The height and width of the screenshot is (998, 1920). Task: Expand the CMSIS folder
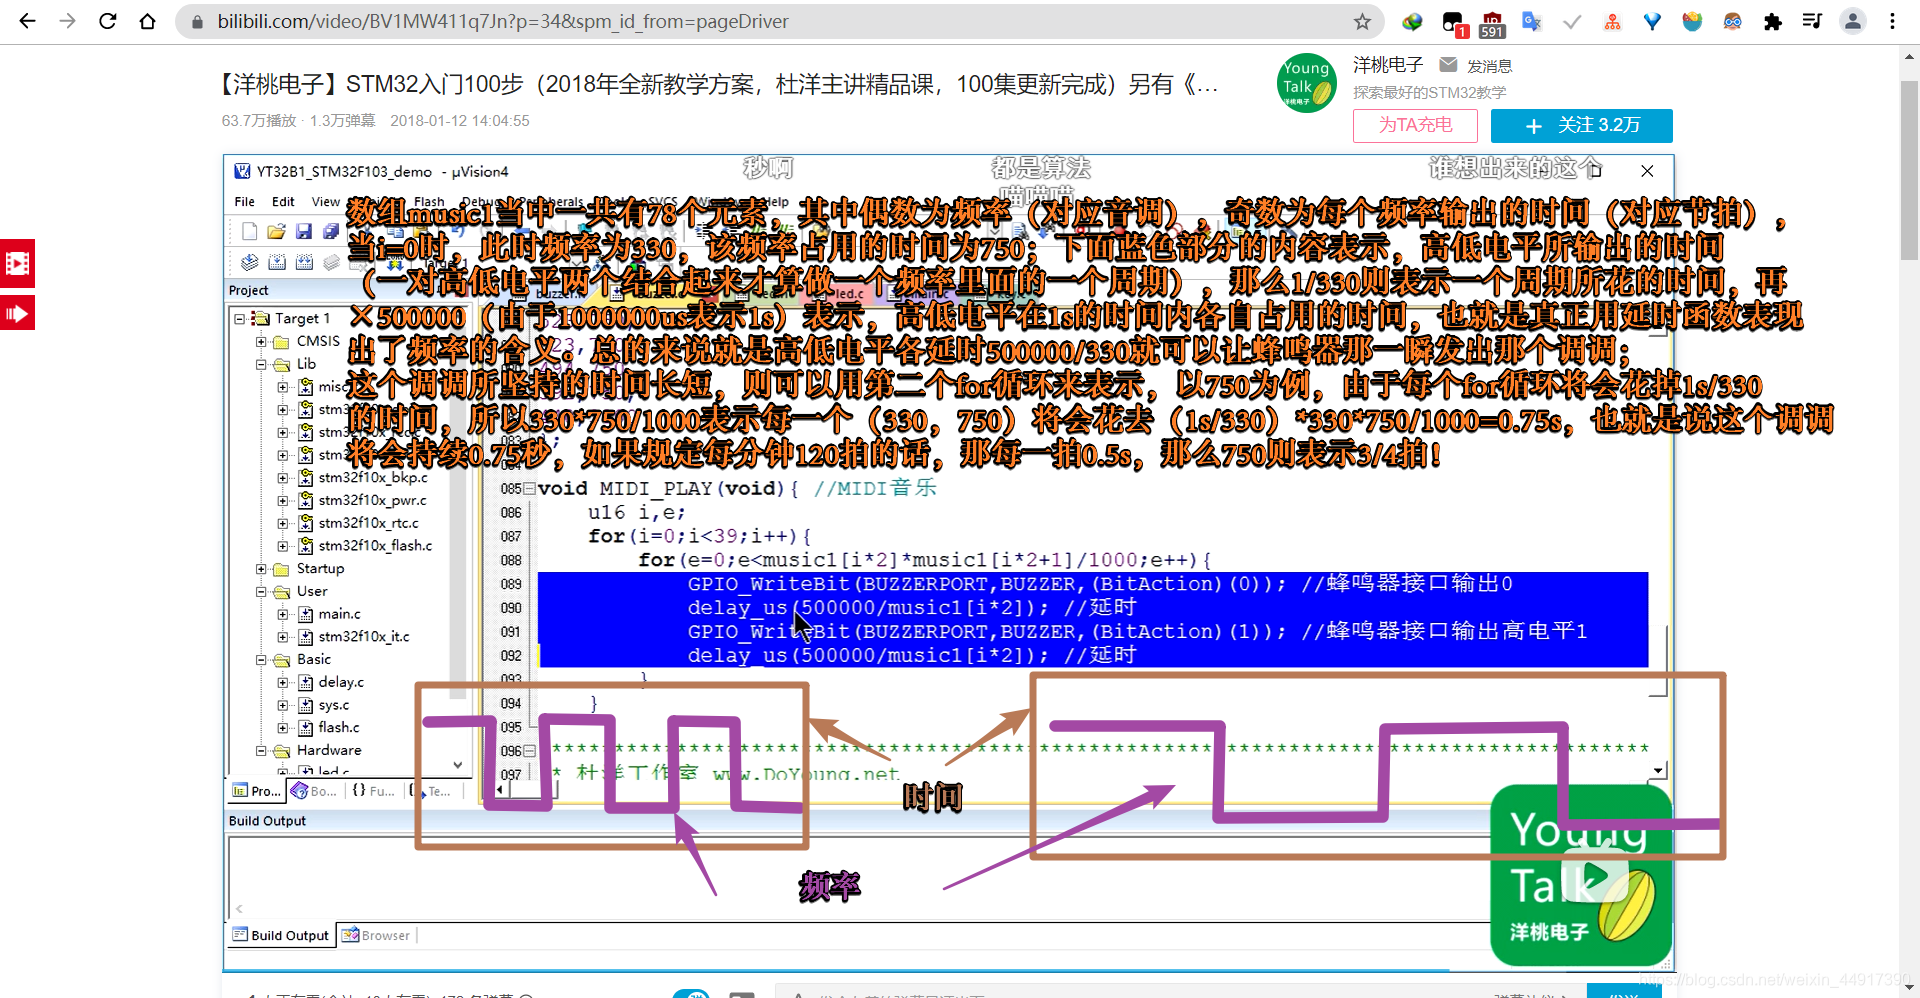click(261, 342)
